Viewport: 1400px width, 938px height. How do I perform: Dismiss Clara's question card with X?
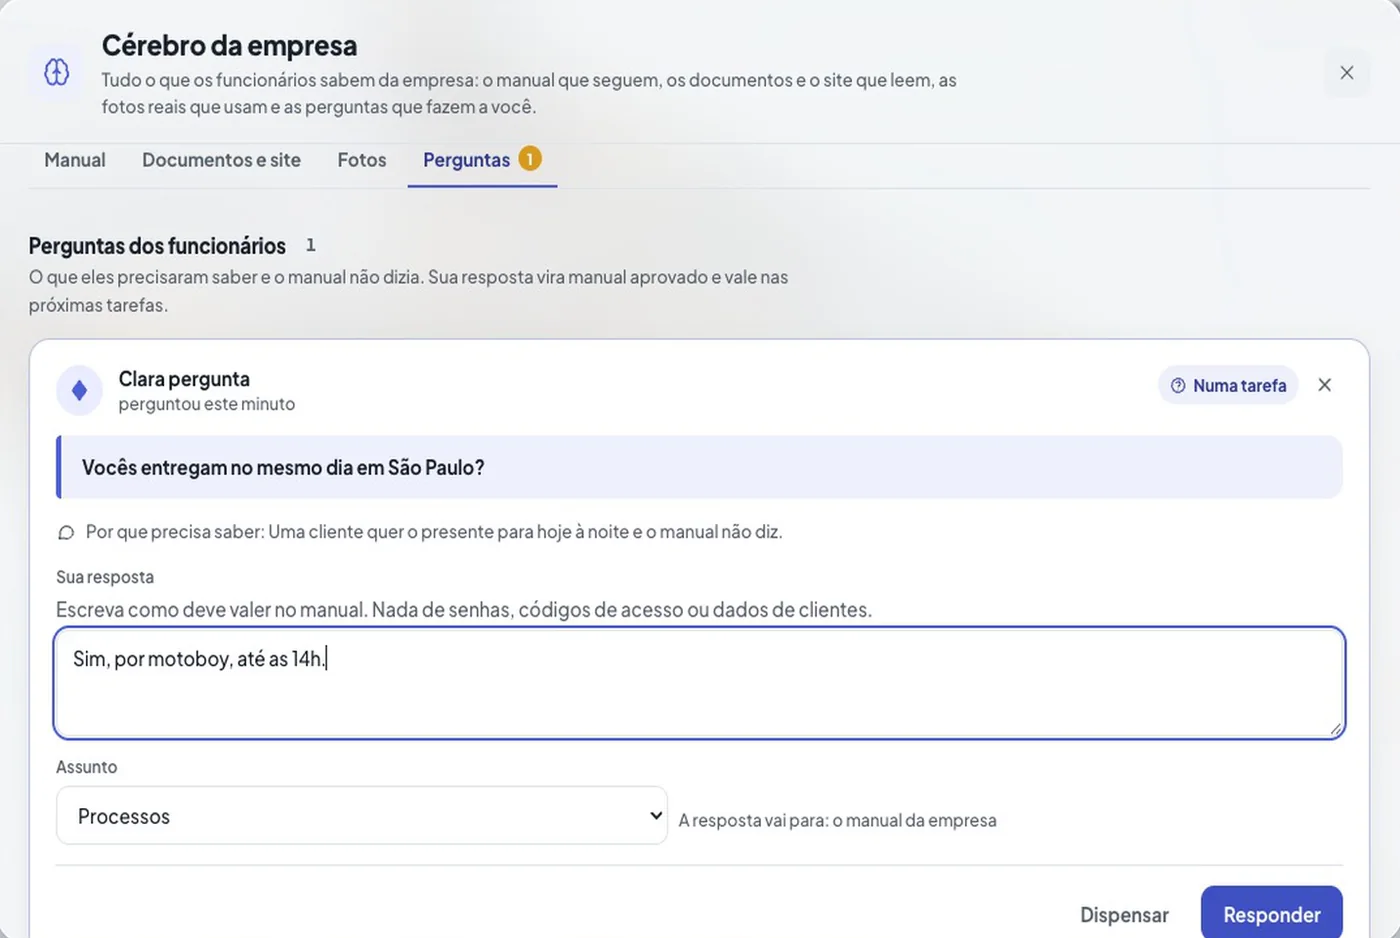[x=1325, y=385]
